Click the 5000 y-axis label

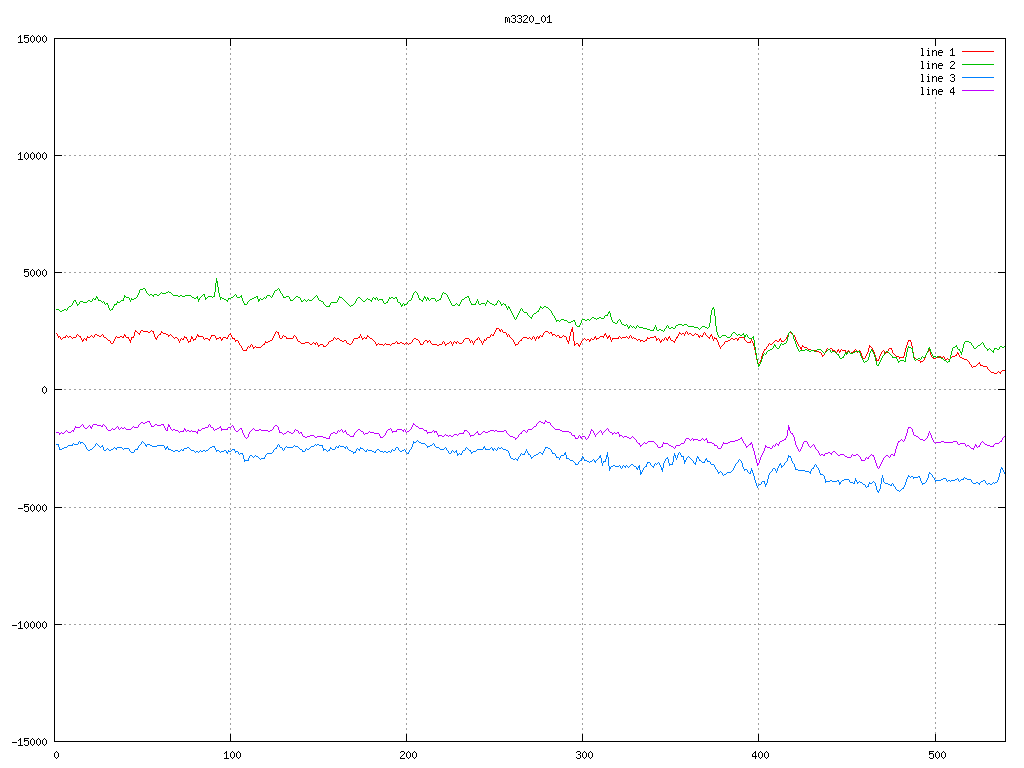(x=35, y=273)
